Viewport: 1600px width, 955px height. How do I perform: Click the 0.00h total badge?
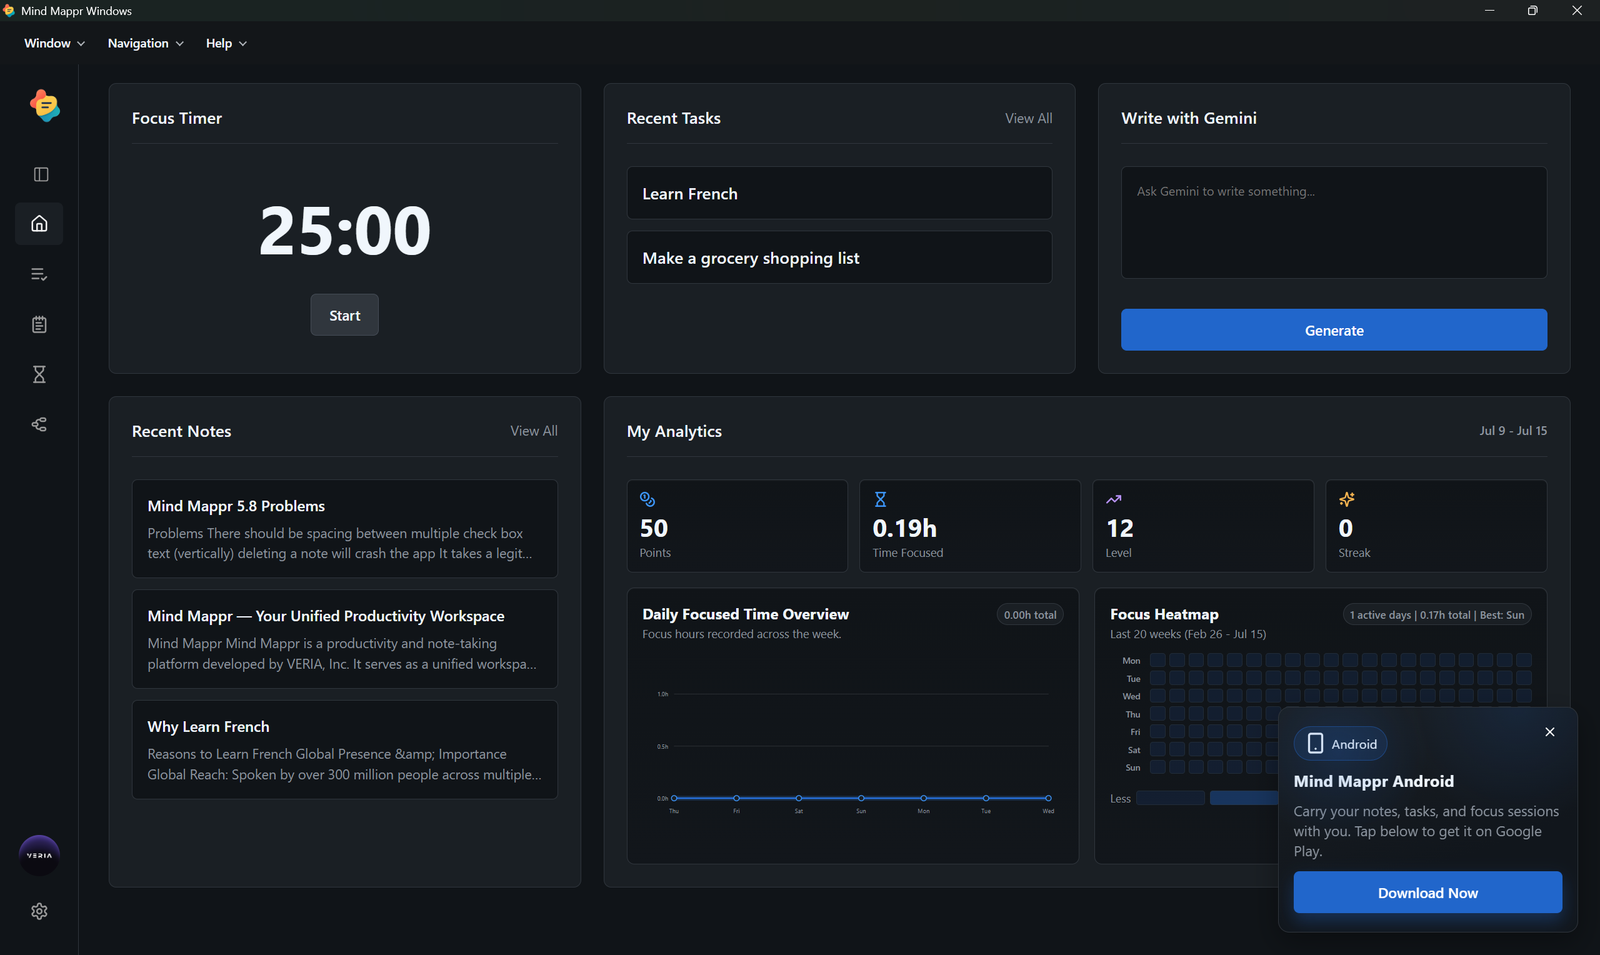click(1030, 615)
